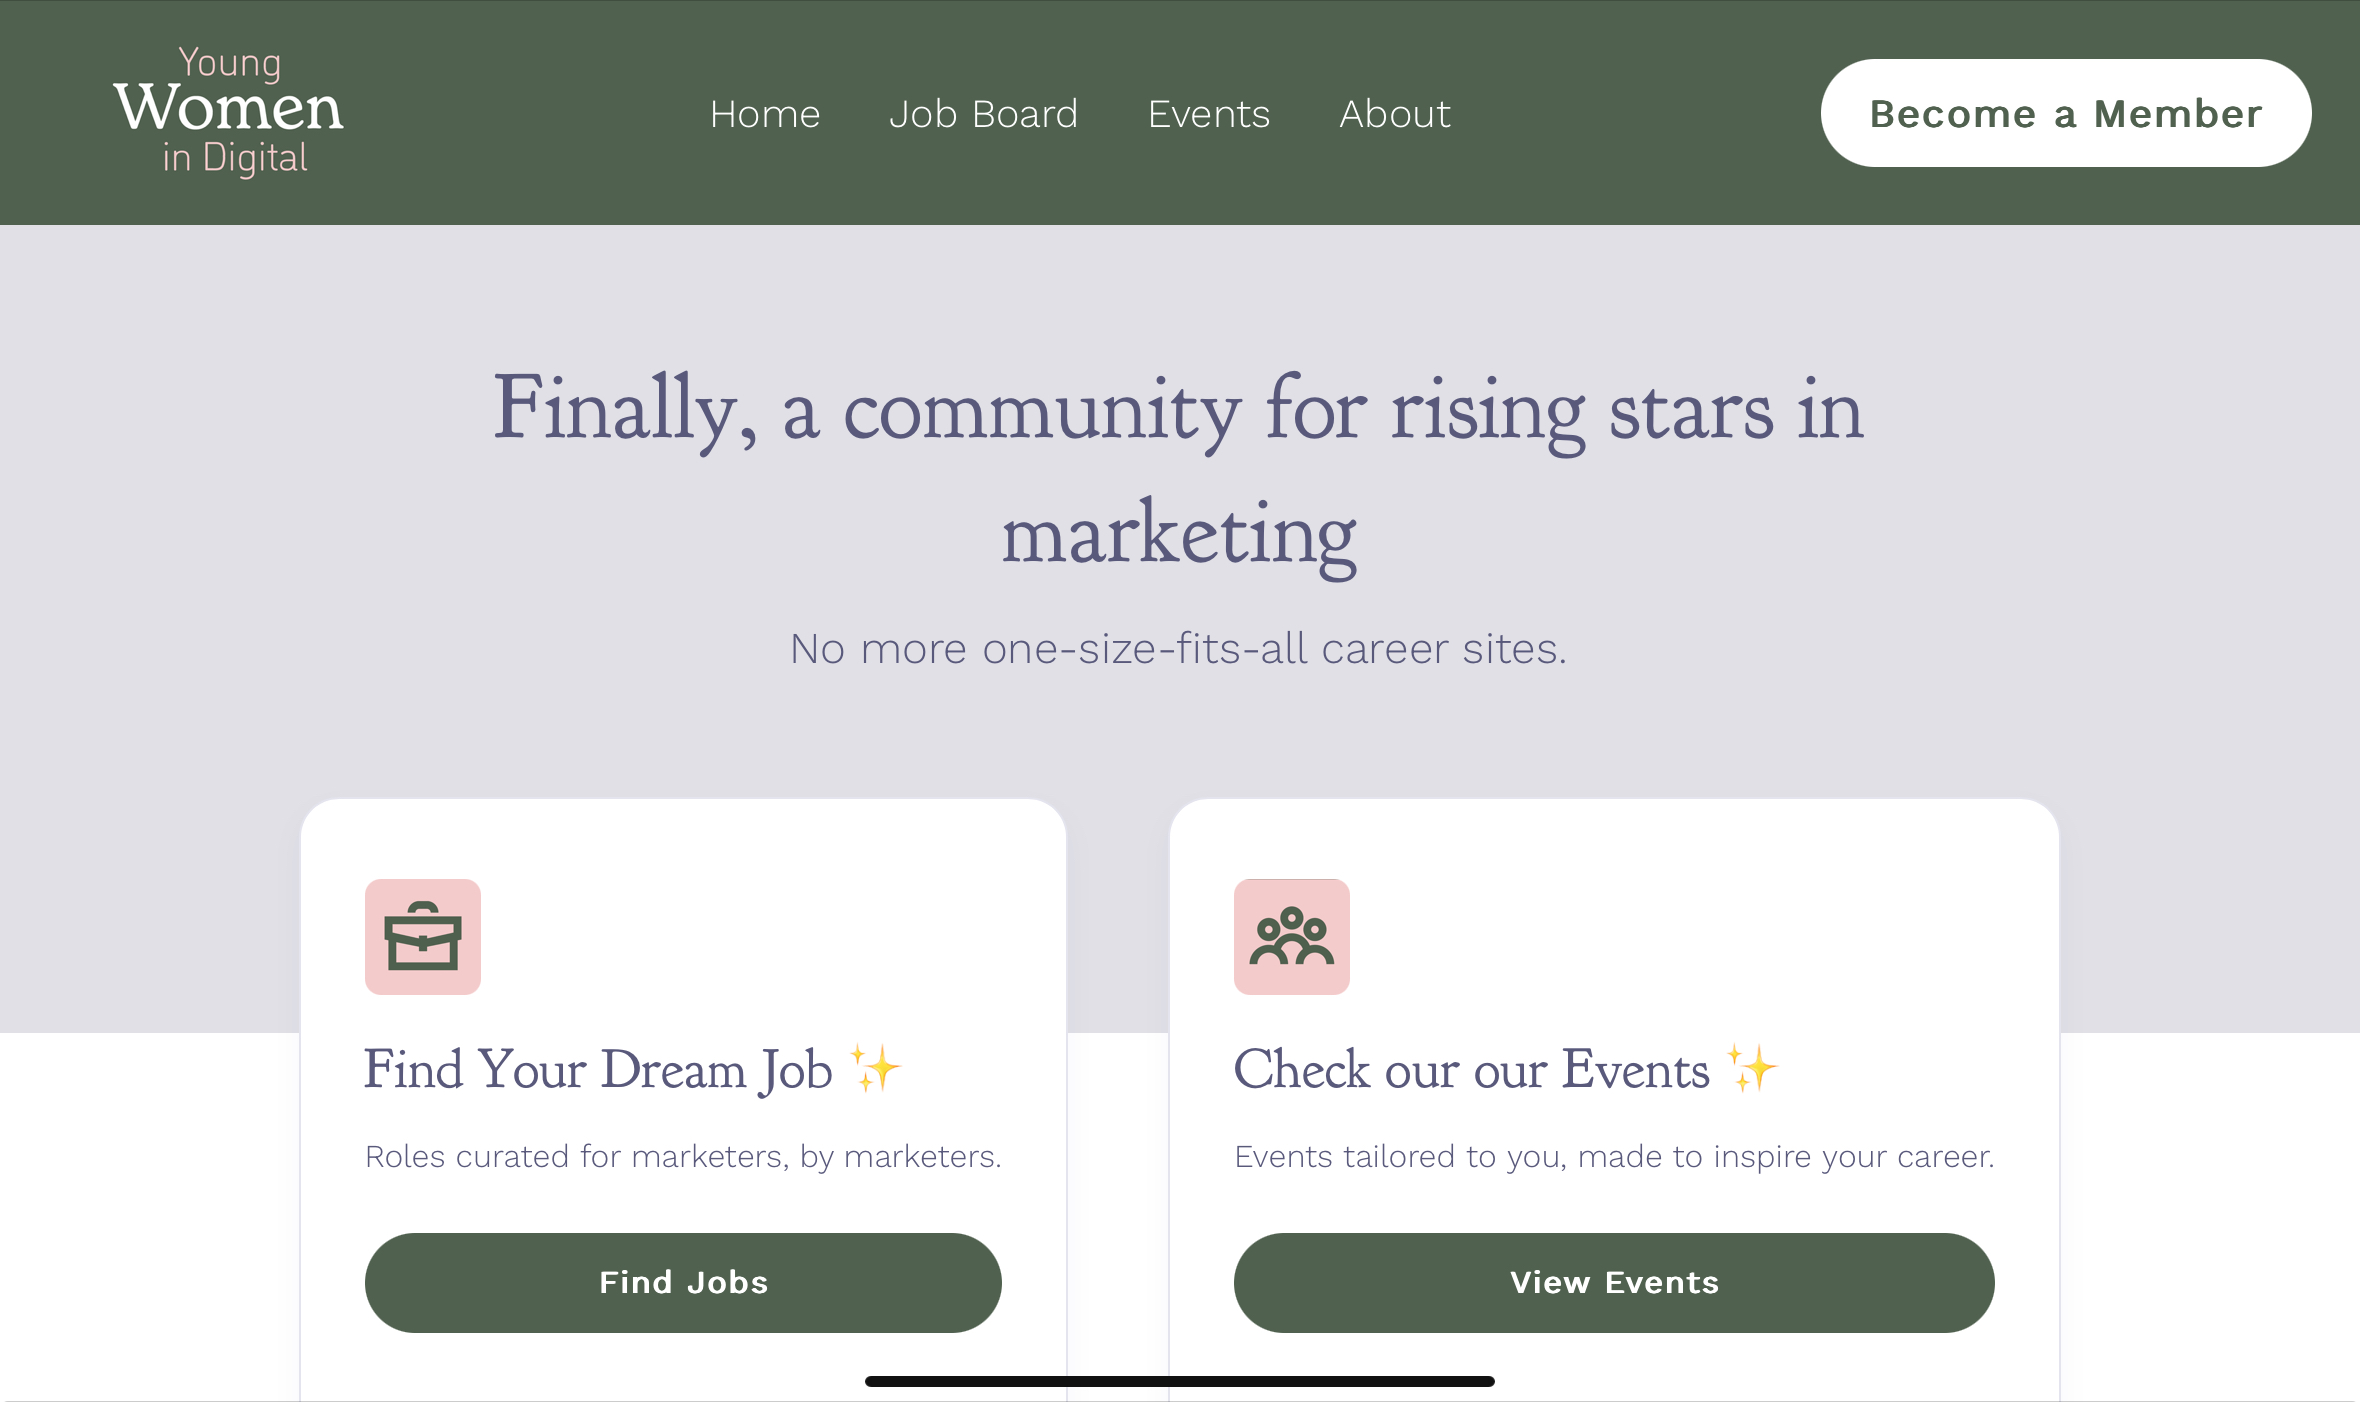2360x1402 pixels.
Task: Click the pink people group icon
Action: tap(1292, 937)
